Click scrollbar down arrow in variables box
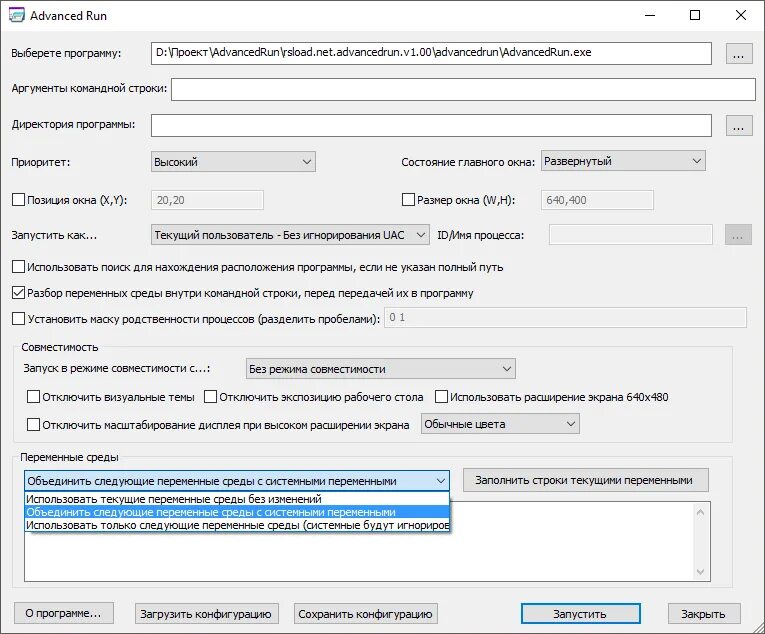 click(701, 572)
